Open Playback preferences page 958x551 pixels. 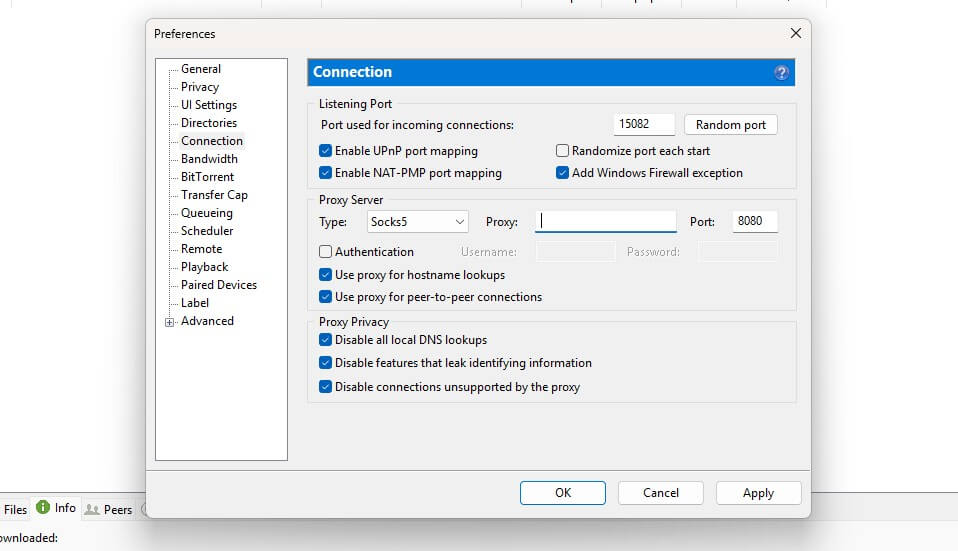(205, 267)
